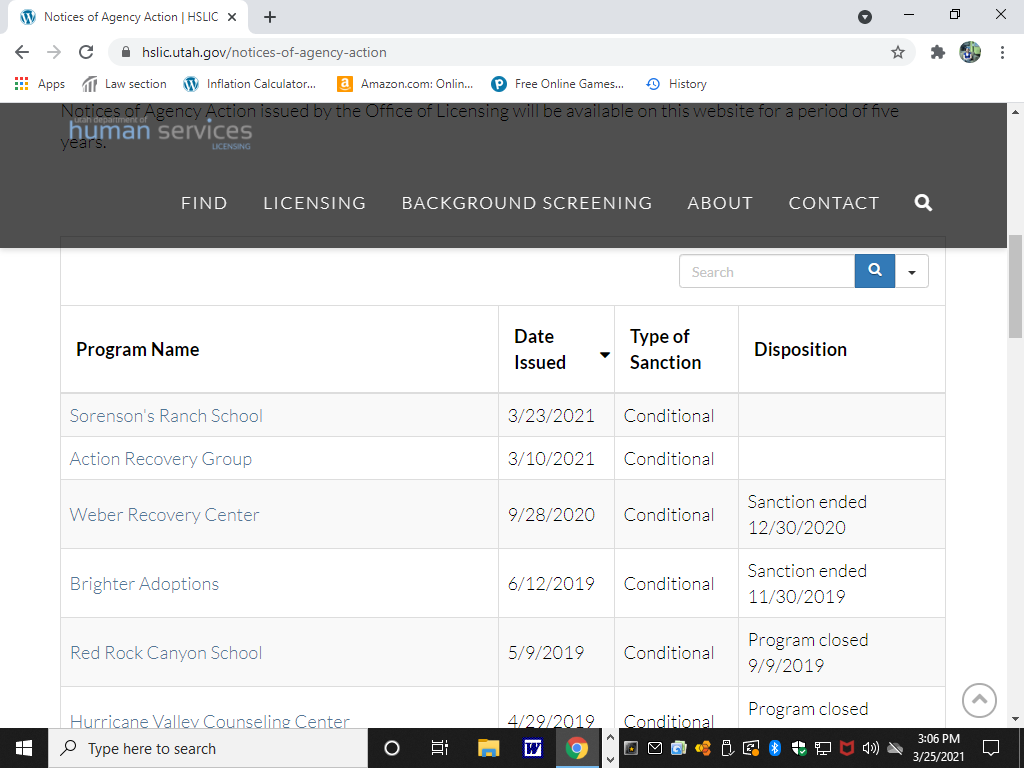Sort the table by Date Issued
The width and height of the screenshot is (1024, 768).
coord(556,349)
